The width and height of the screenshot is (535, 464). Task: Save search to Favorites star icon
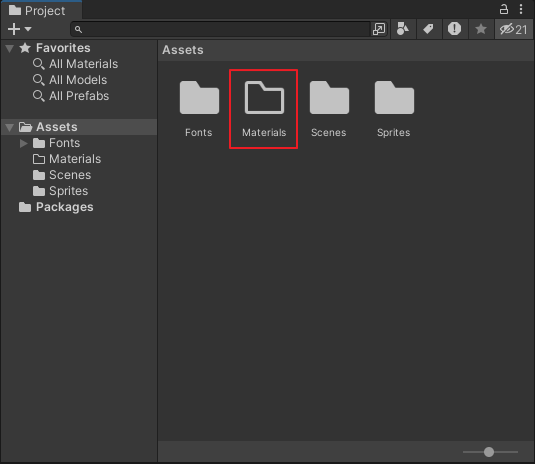(x=481, y=29)
